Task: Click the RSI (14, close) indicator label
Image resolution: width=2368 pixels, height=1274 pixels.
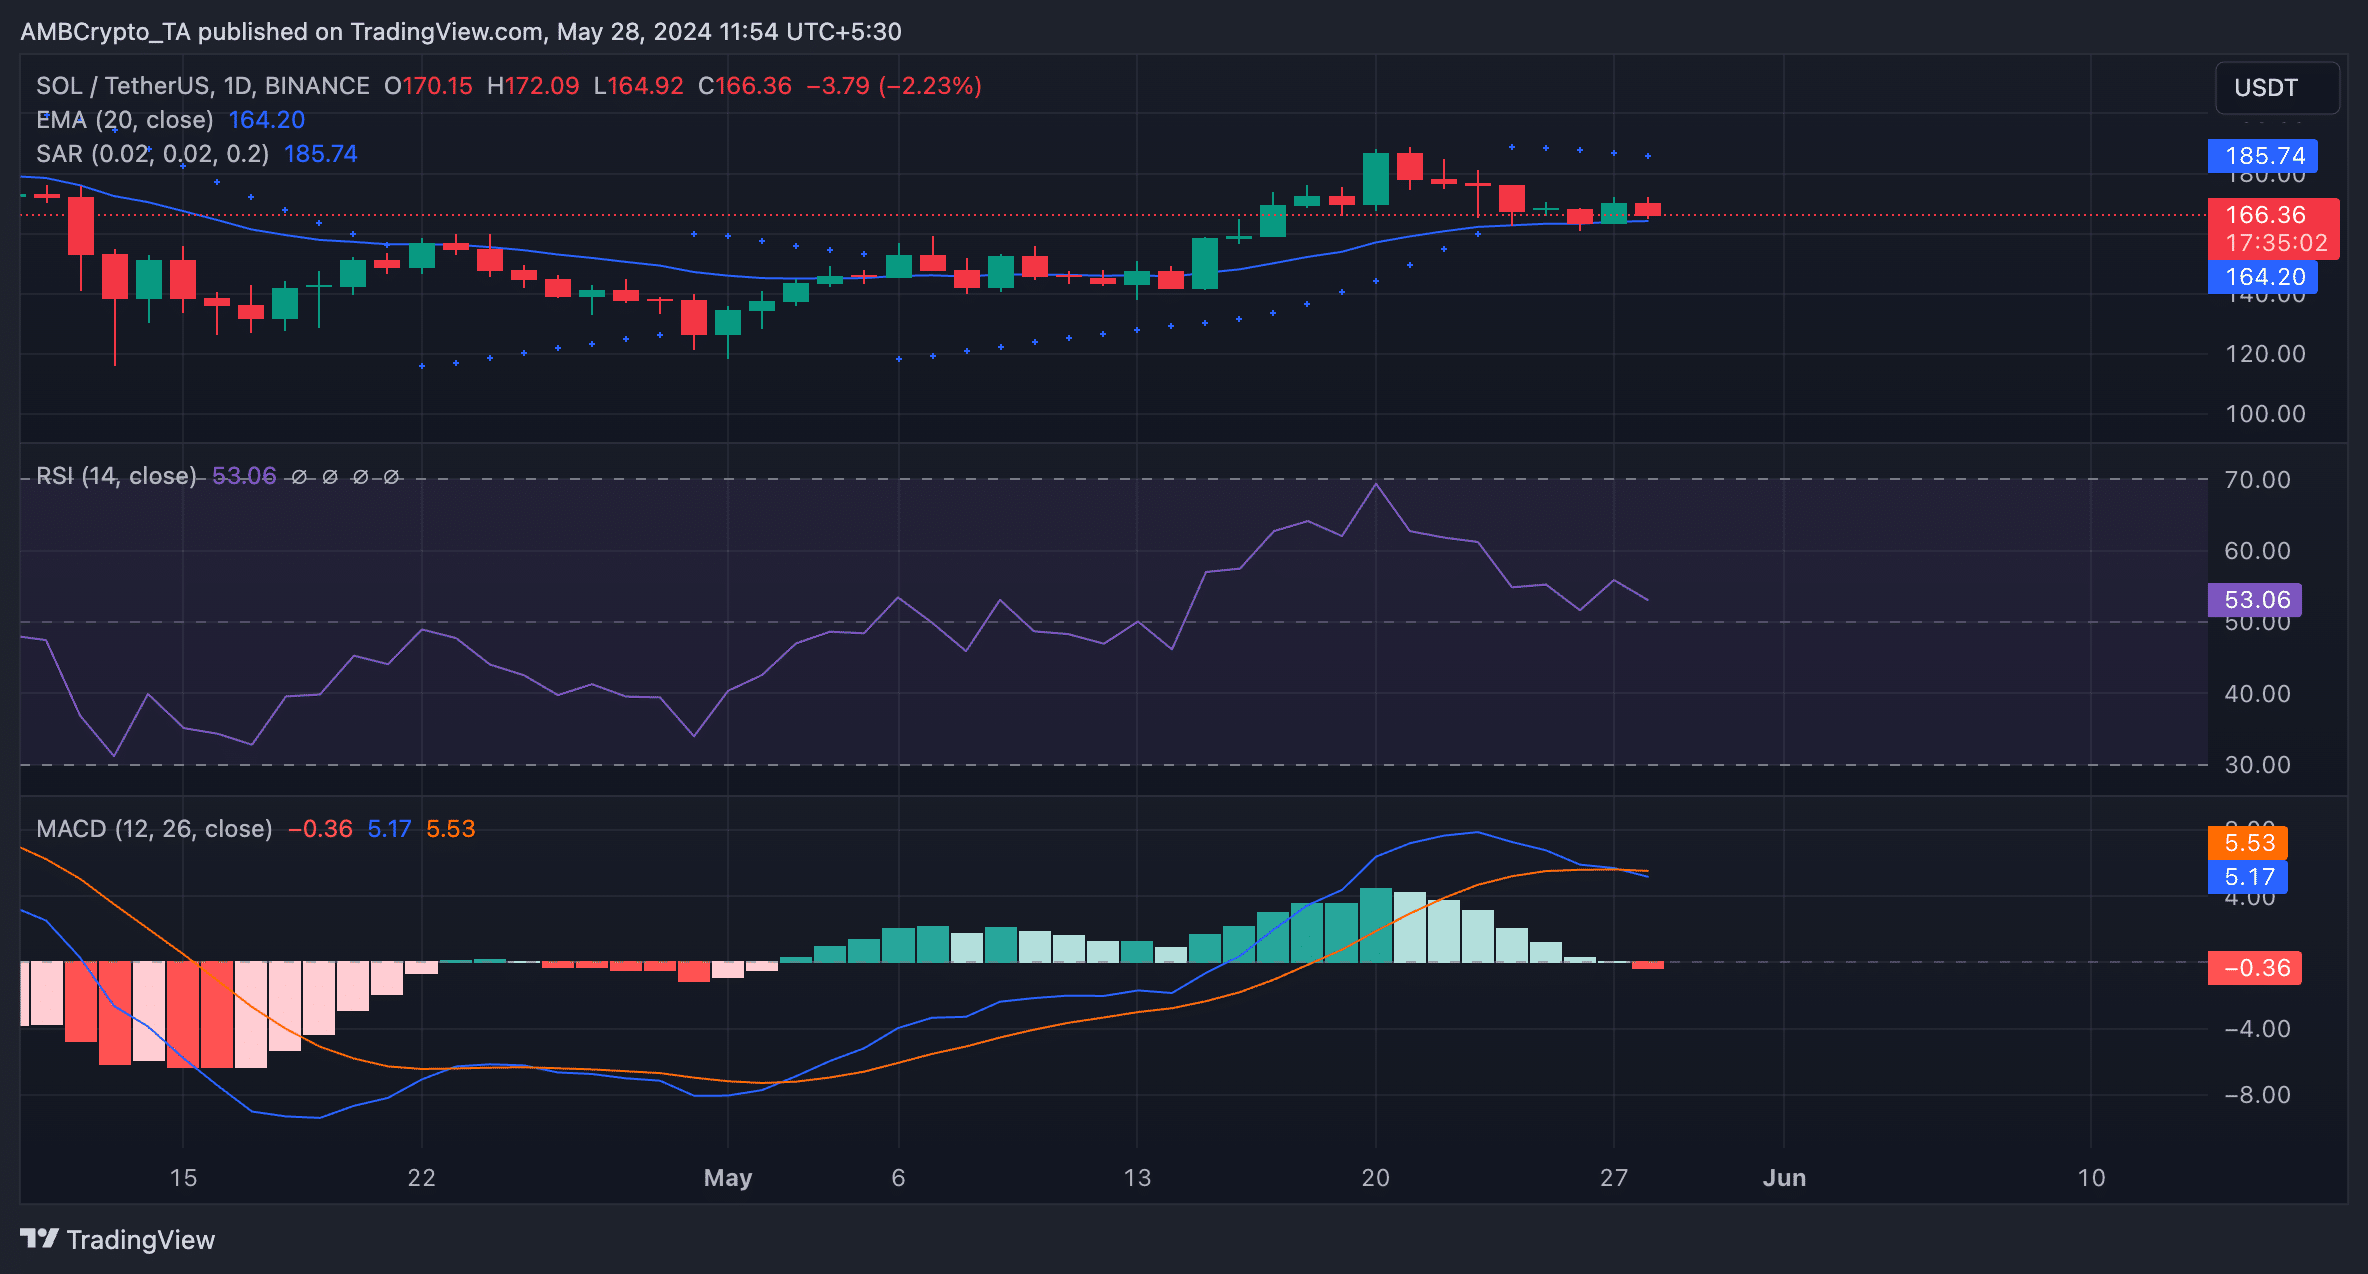Action: pos(116,476)
